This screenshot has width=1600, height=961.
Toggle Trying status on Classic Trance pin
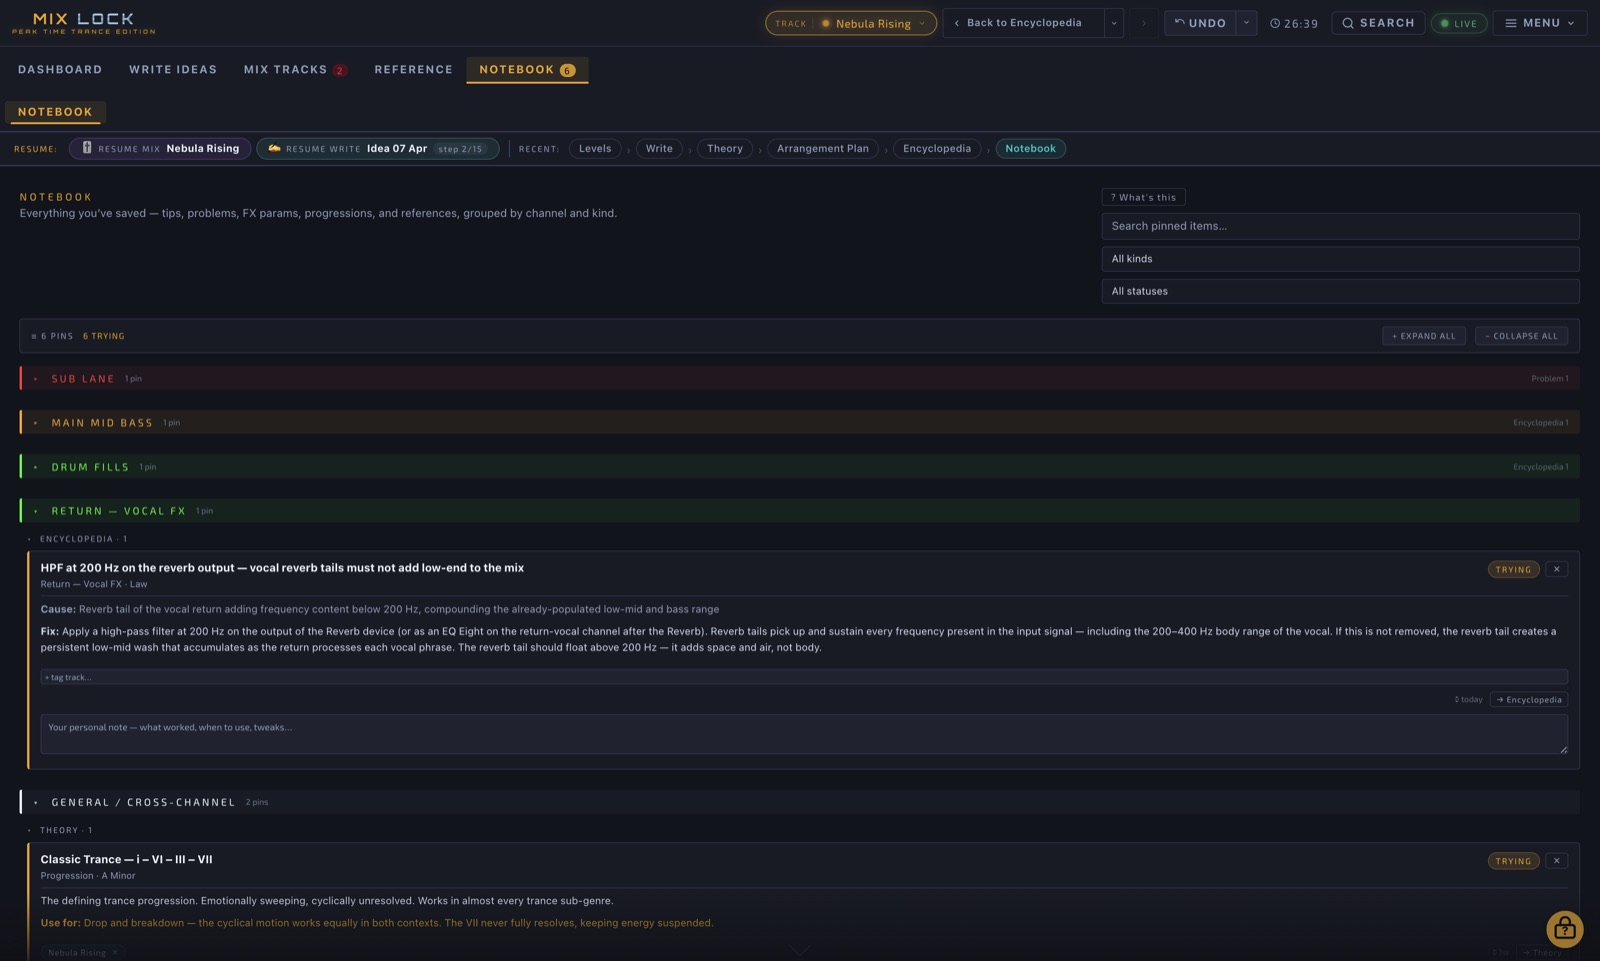[x=1513, y=861]
